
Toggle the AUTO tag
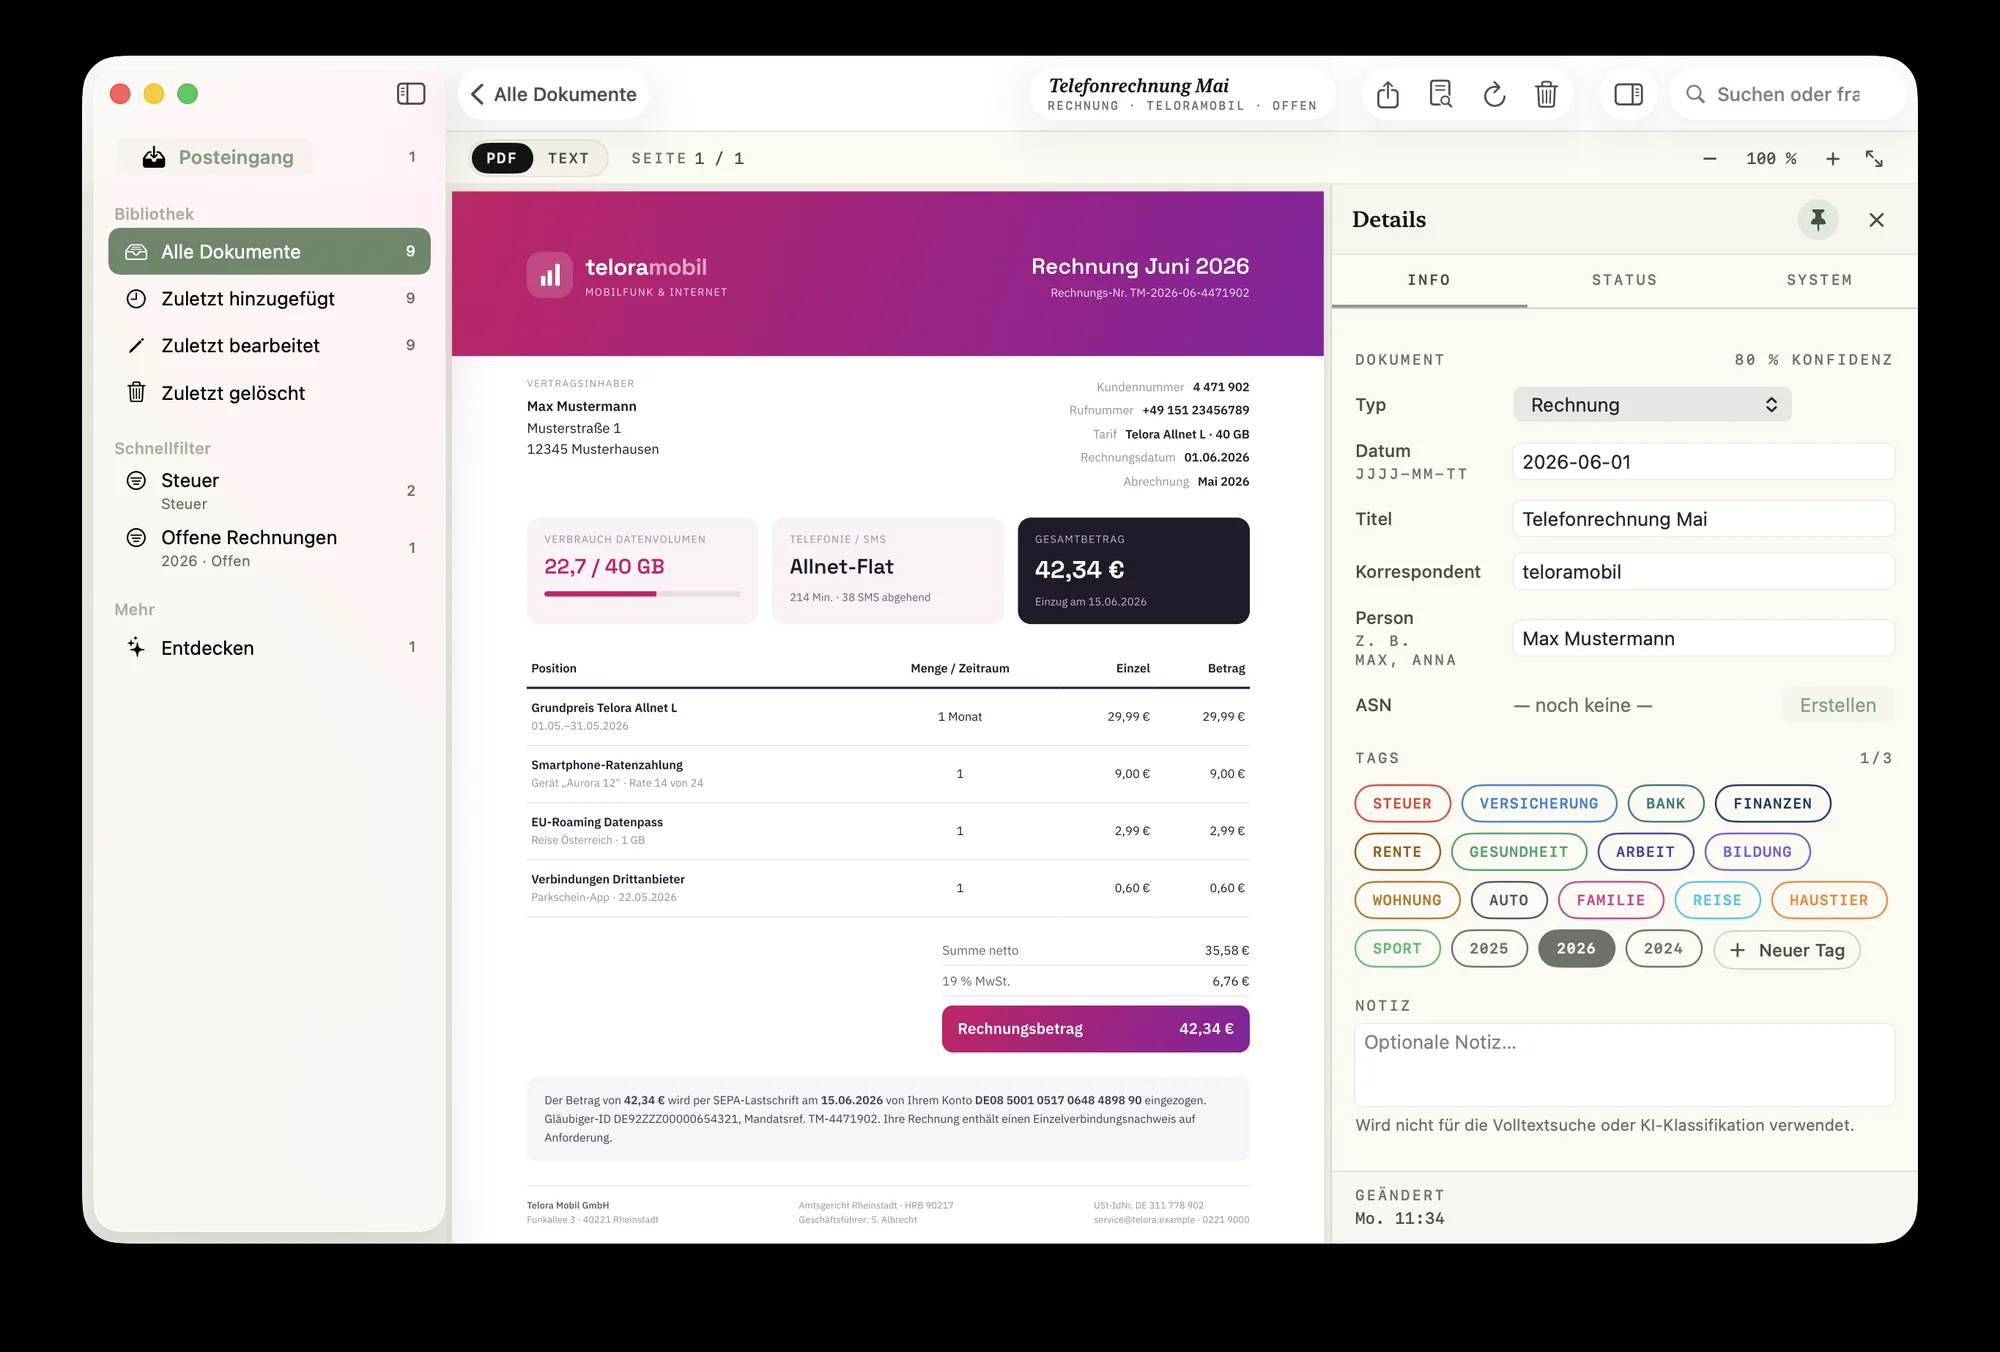point(1509,900)
